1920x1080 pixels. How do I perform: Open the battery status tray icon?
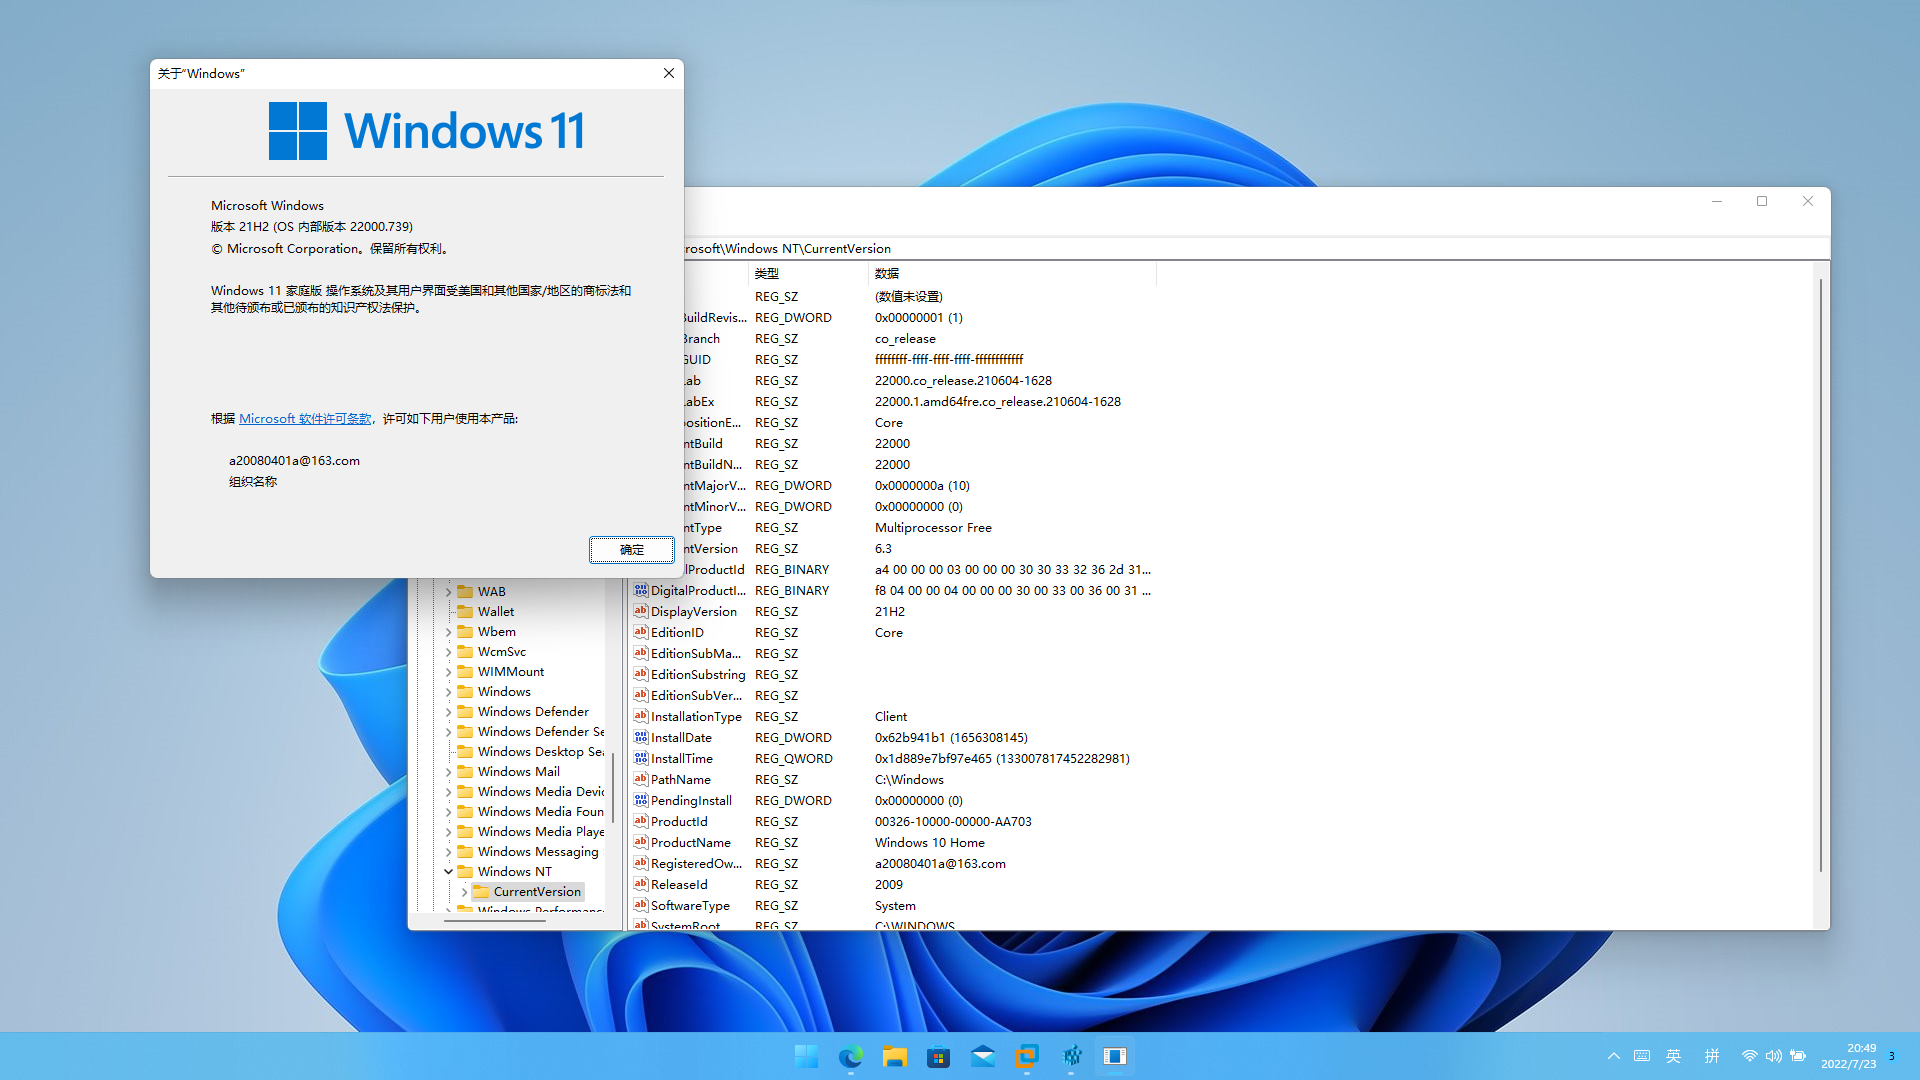pos(1798,1056)
